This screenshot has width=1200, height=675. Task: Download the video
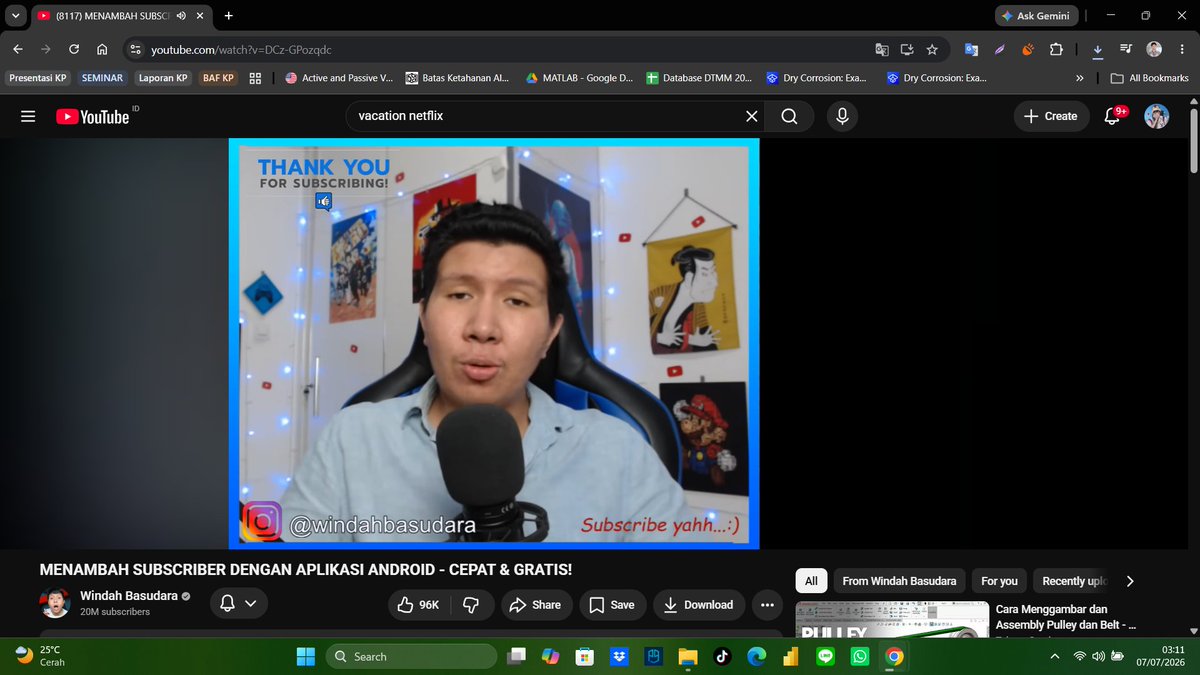699,605
